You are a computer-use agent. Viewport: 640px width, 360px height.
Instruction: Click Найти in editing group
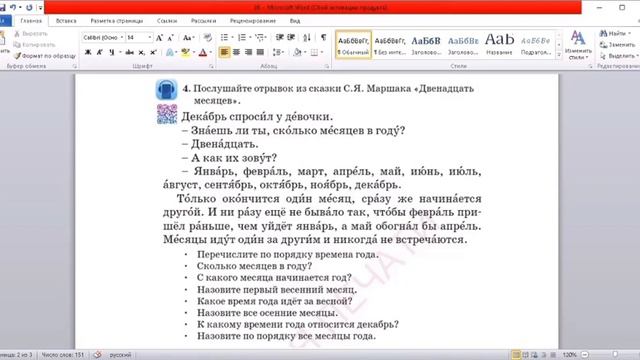(616, 33)
